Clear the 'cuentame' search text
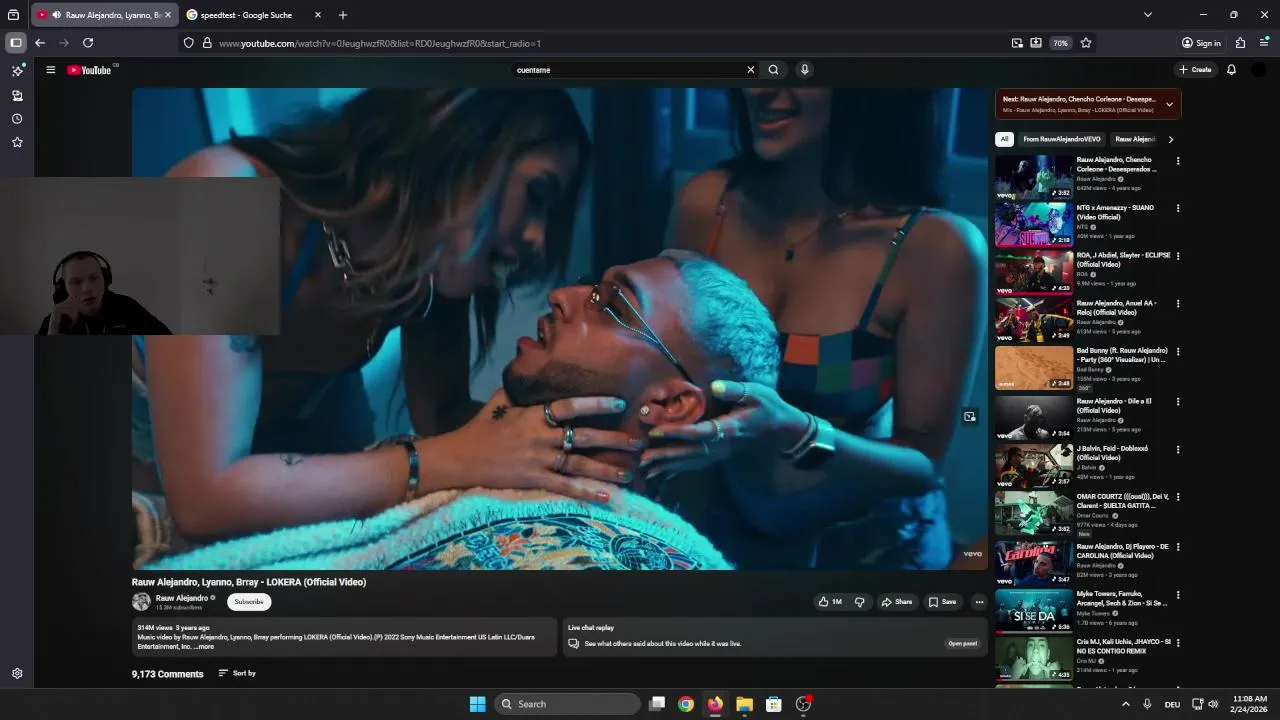Screen dimensions: 1280x720 (x=750, y=70)
